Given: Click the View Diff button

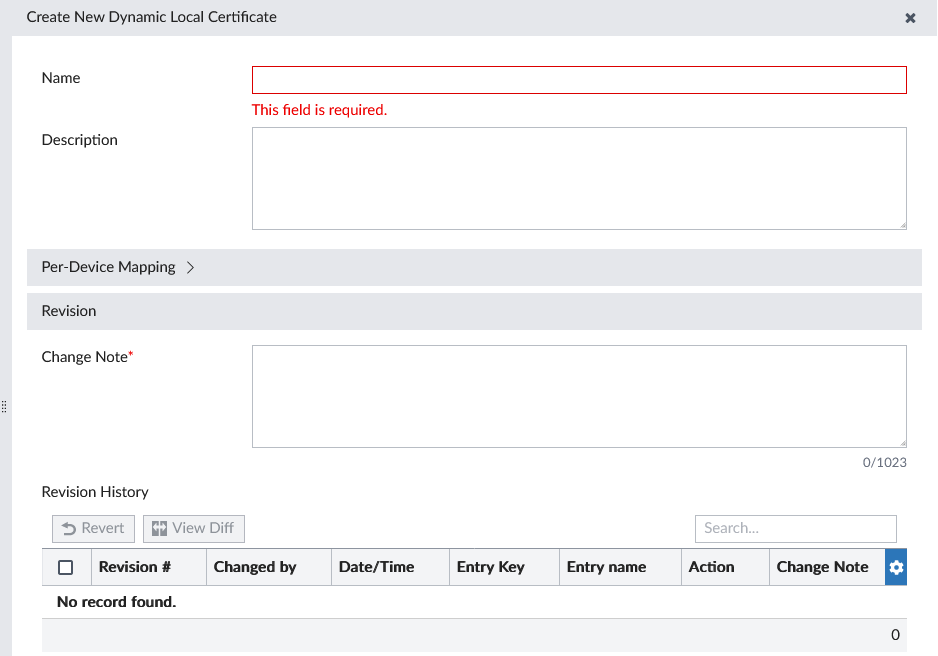Looking at the screenshot, I should [x=193, y=529].
